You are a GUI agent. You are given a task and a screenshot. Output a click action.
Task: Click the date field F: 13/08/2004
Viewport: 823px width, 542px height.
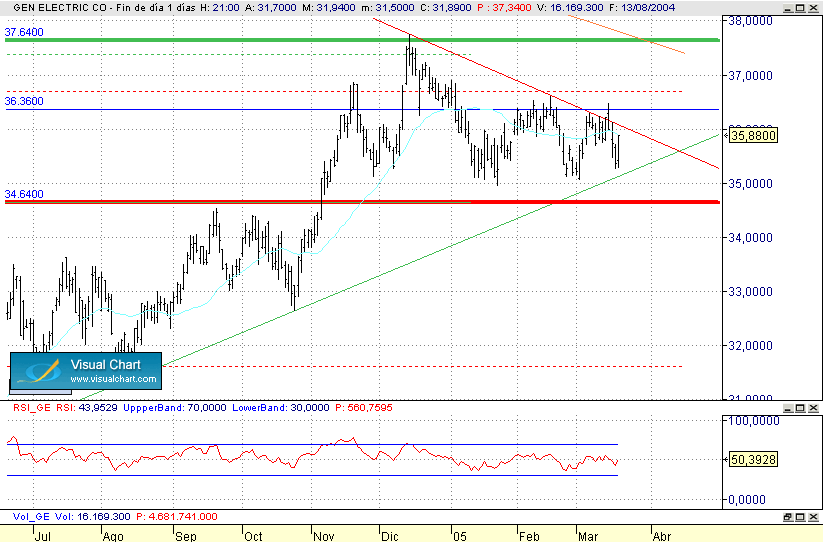pos(642,8)
